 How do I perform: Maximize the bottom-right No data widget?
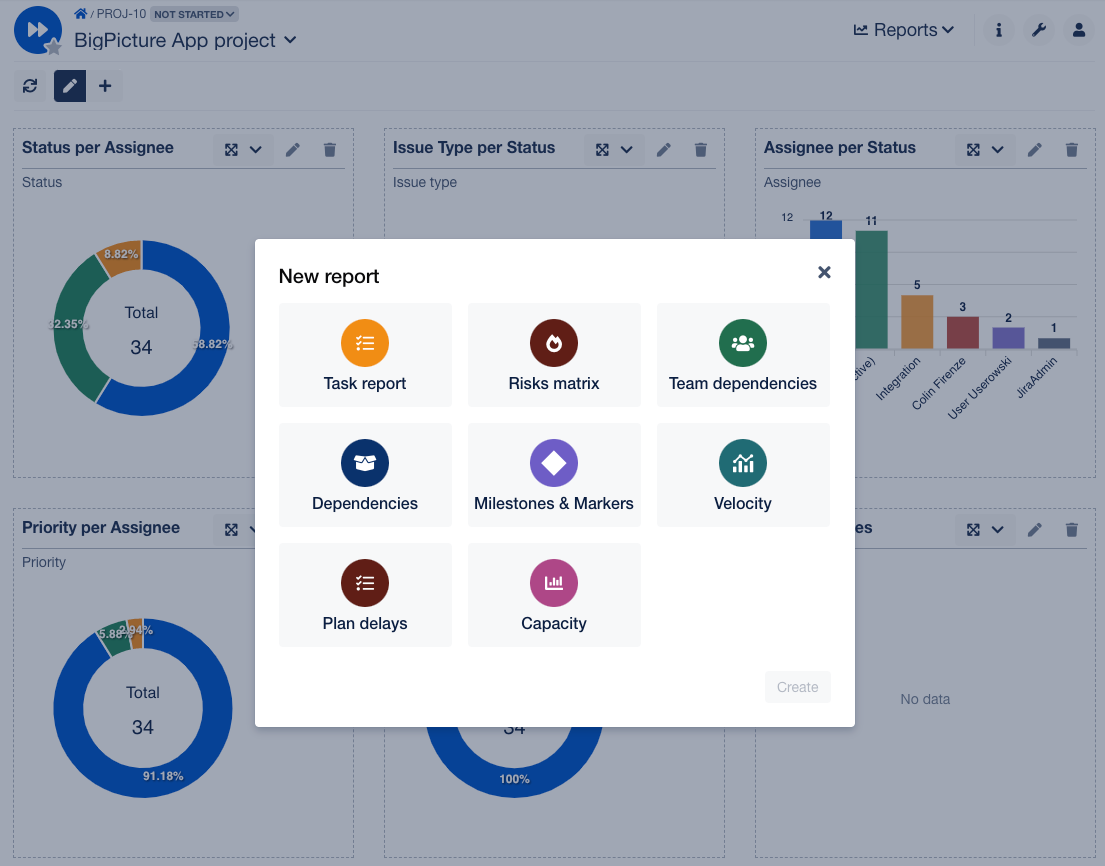click(973, 529)
